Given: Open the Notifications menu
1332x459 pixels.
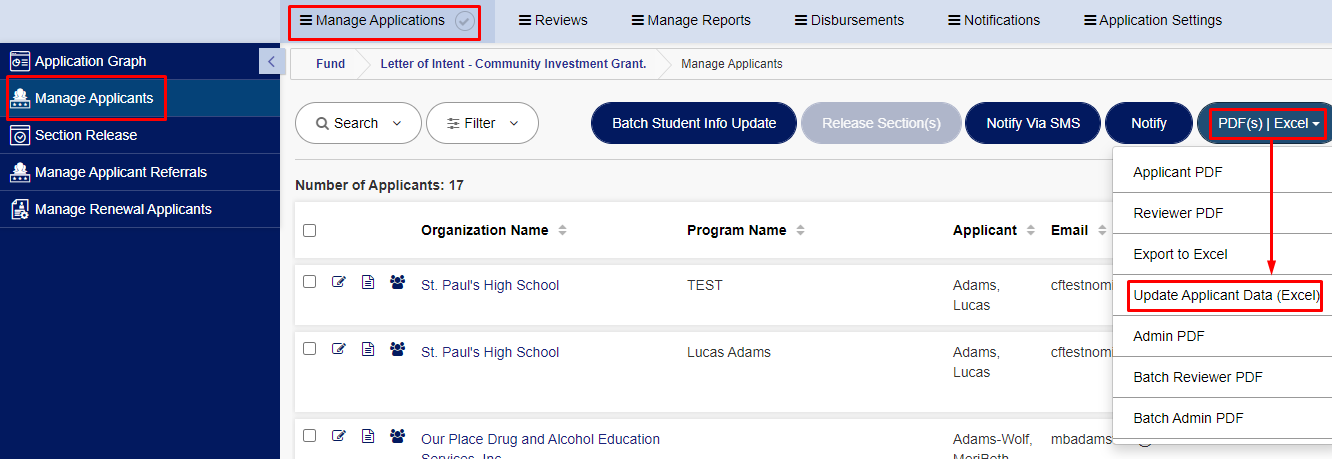Looking at the screenshot, I should click(994, 20).
